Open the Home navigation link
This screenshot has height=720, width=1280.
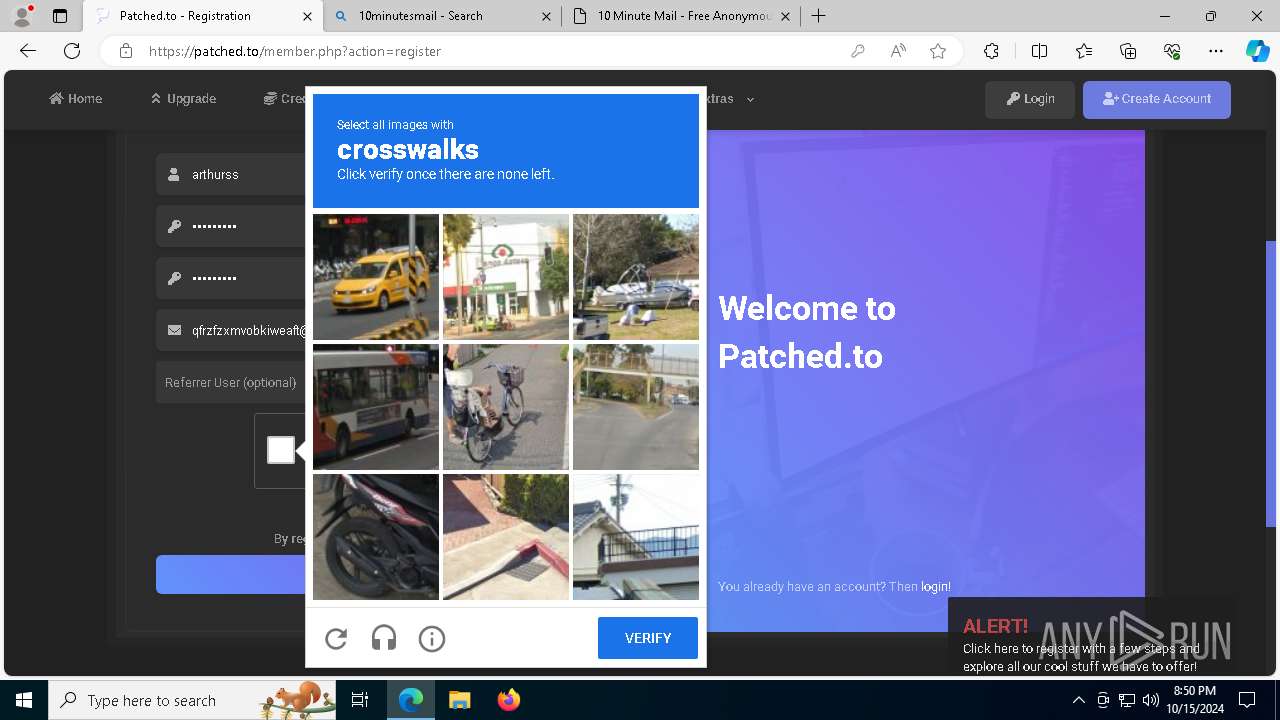click(76, 98)
